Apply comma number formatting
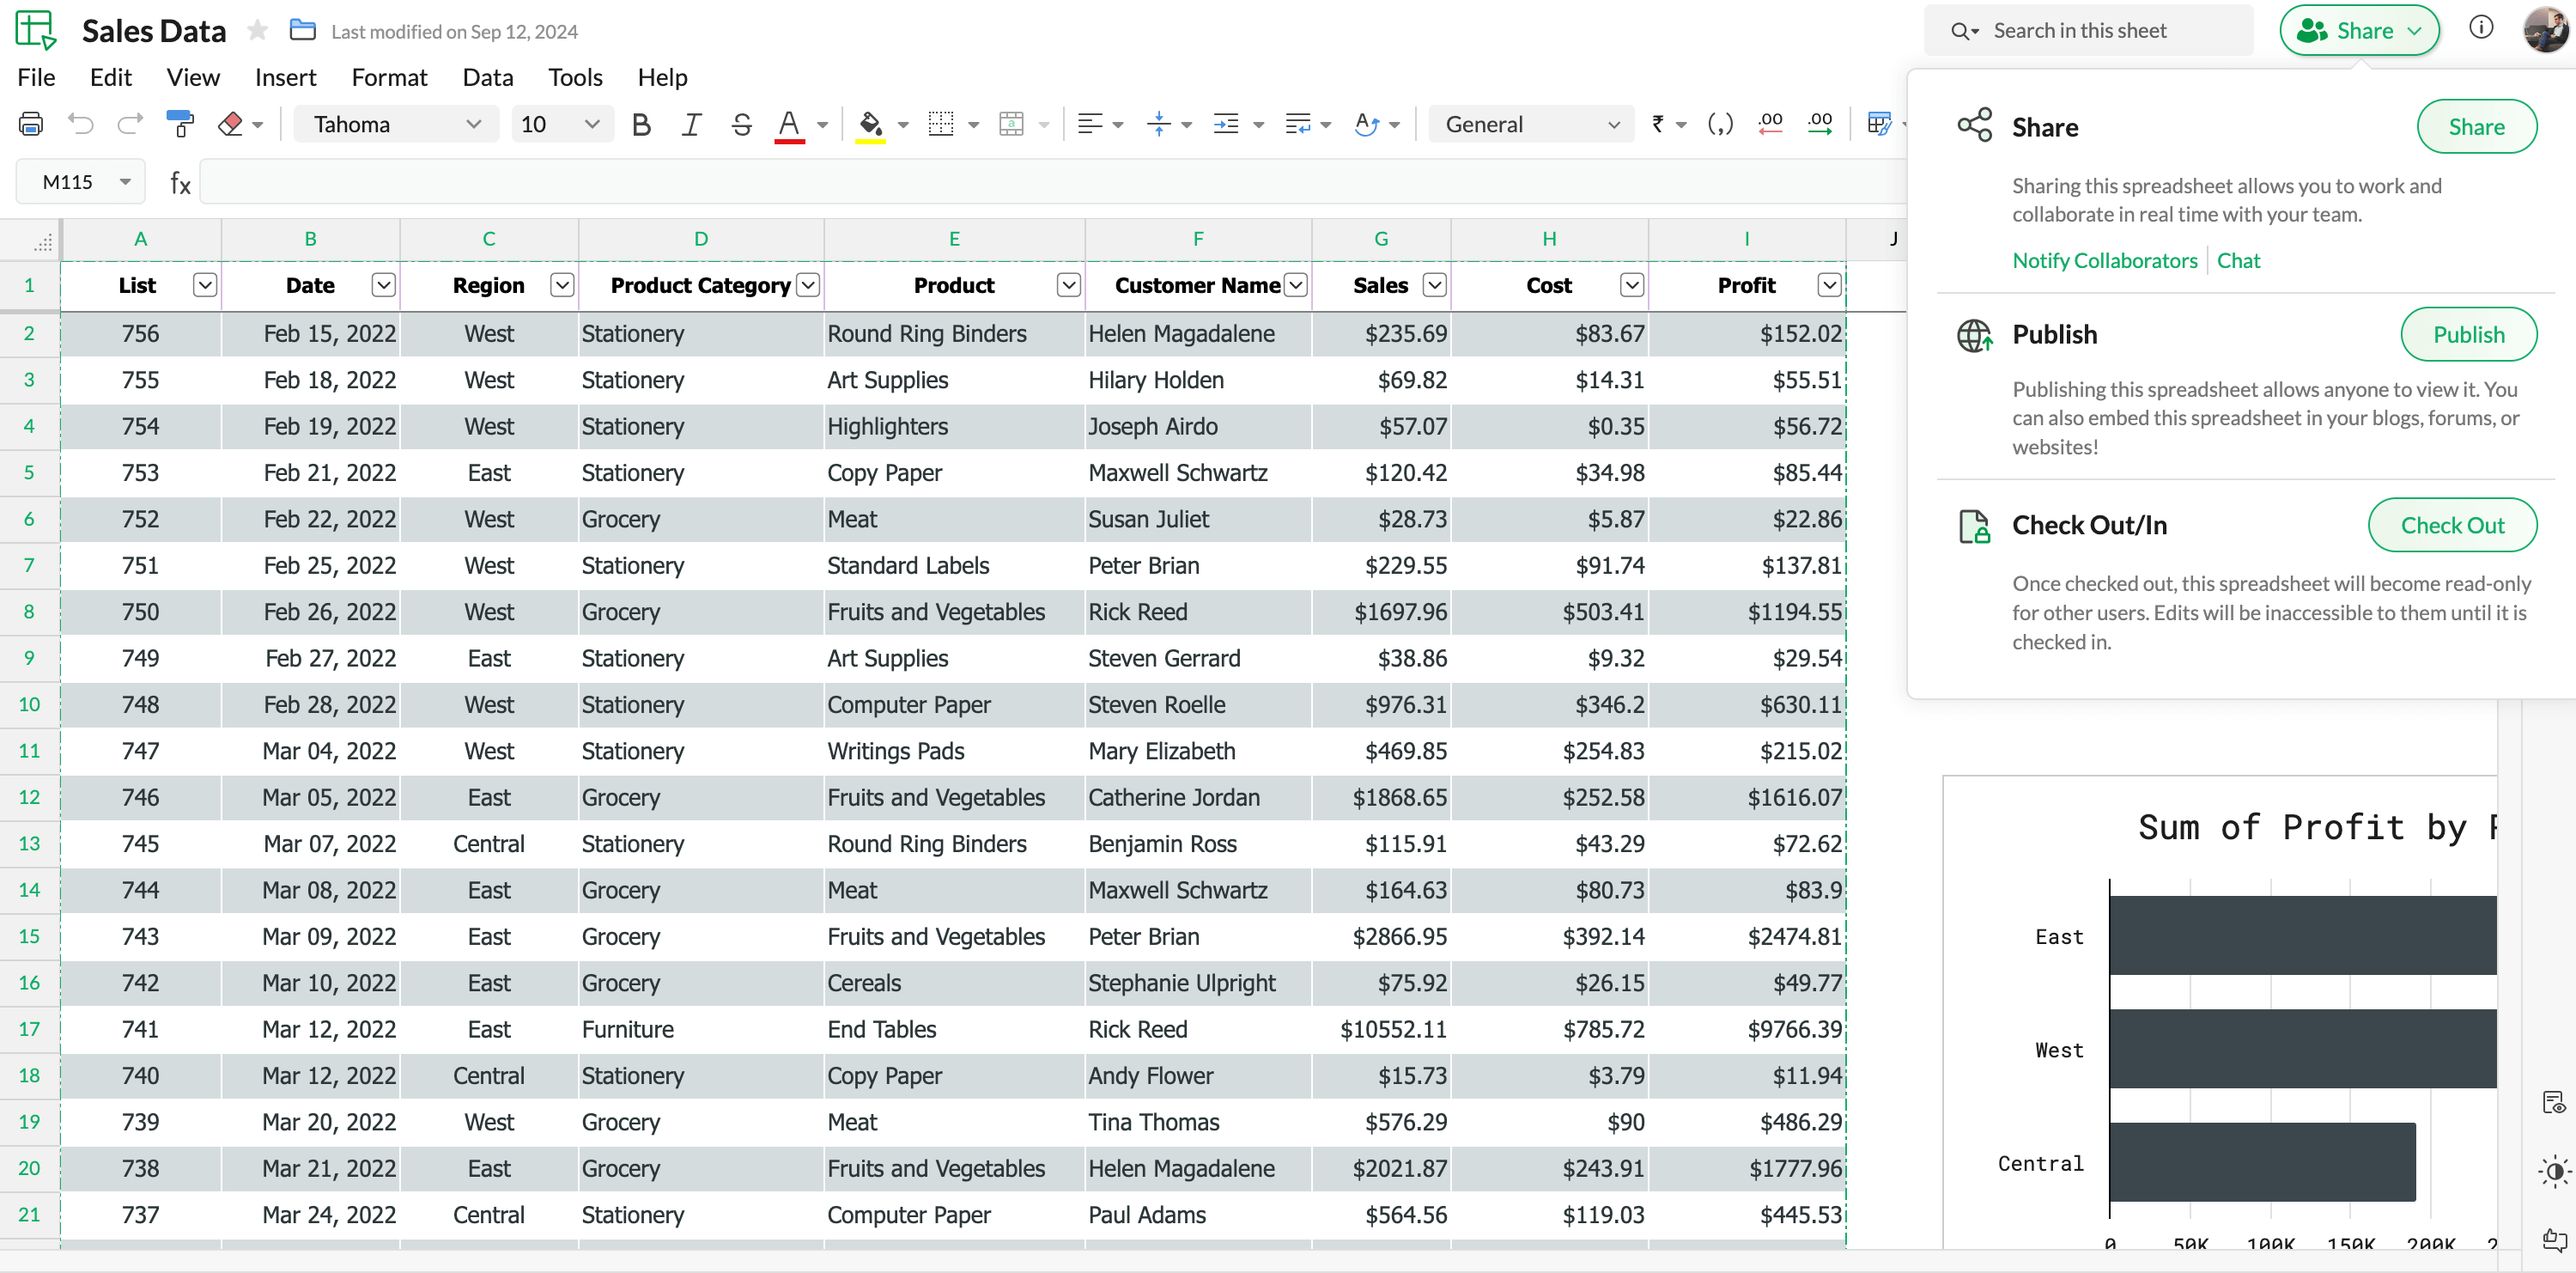2576x1273 pixels. [1720, 123]
